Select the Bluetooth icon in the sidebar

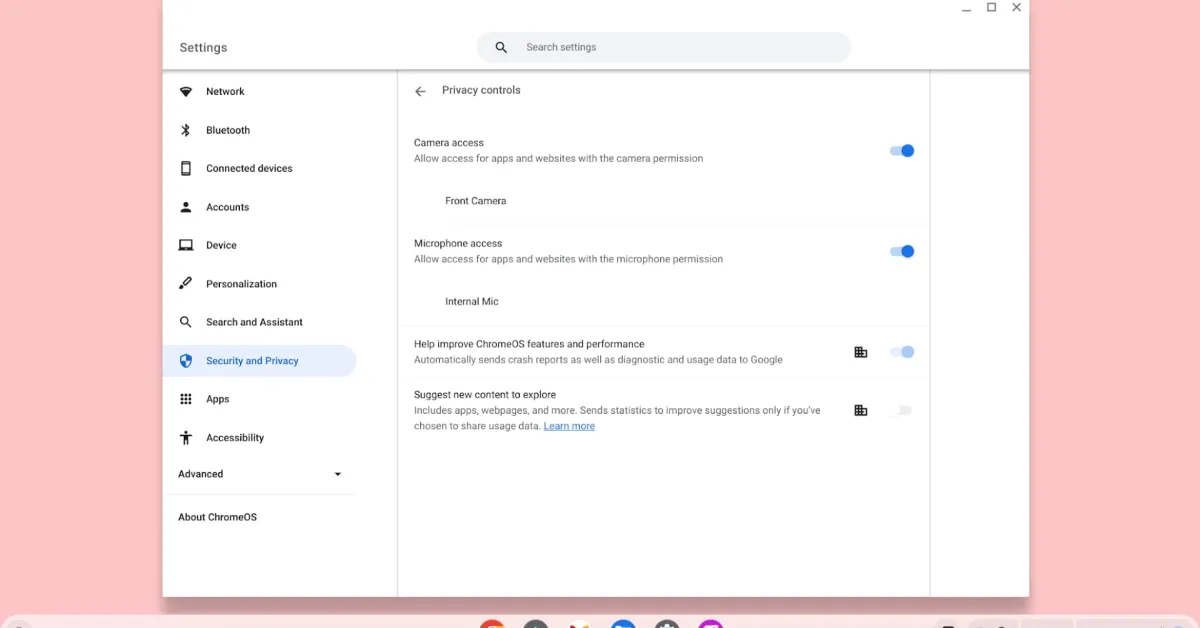[x=186, y=130]
